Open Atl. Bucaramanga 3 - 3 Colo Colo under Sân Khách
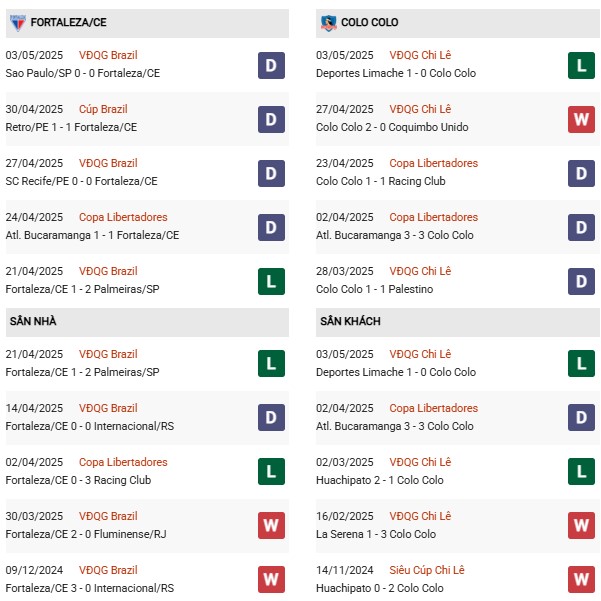This screenshot has width=601, height=601. [395, 426]
